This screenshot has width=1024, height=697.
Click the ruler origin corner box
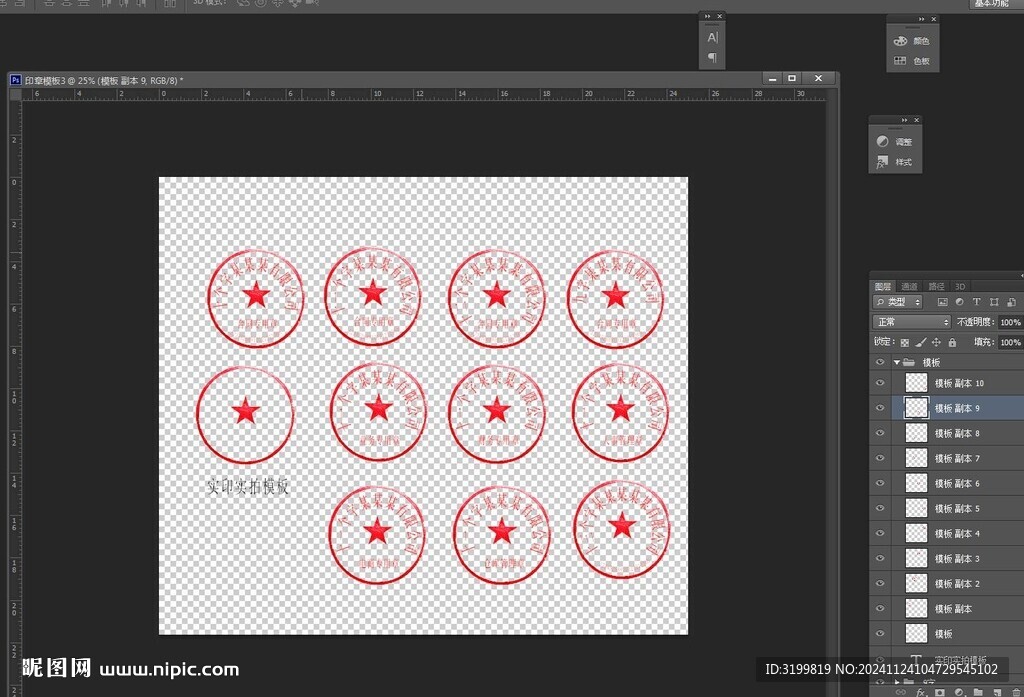point(15,95)
